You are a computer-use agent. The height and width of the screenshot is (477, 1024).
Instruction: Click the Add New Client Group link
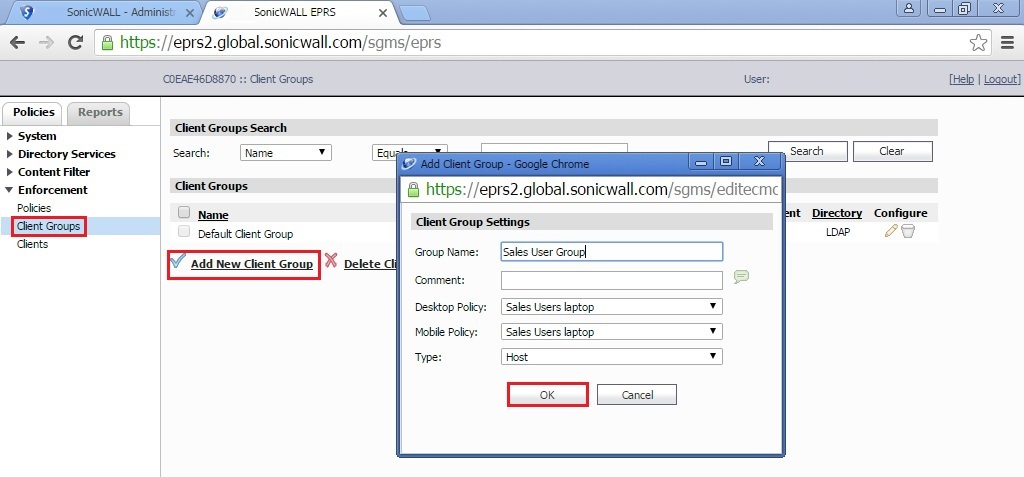pyautogui.click(x=251, y=264)
